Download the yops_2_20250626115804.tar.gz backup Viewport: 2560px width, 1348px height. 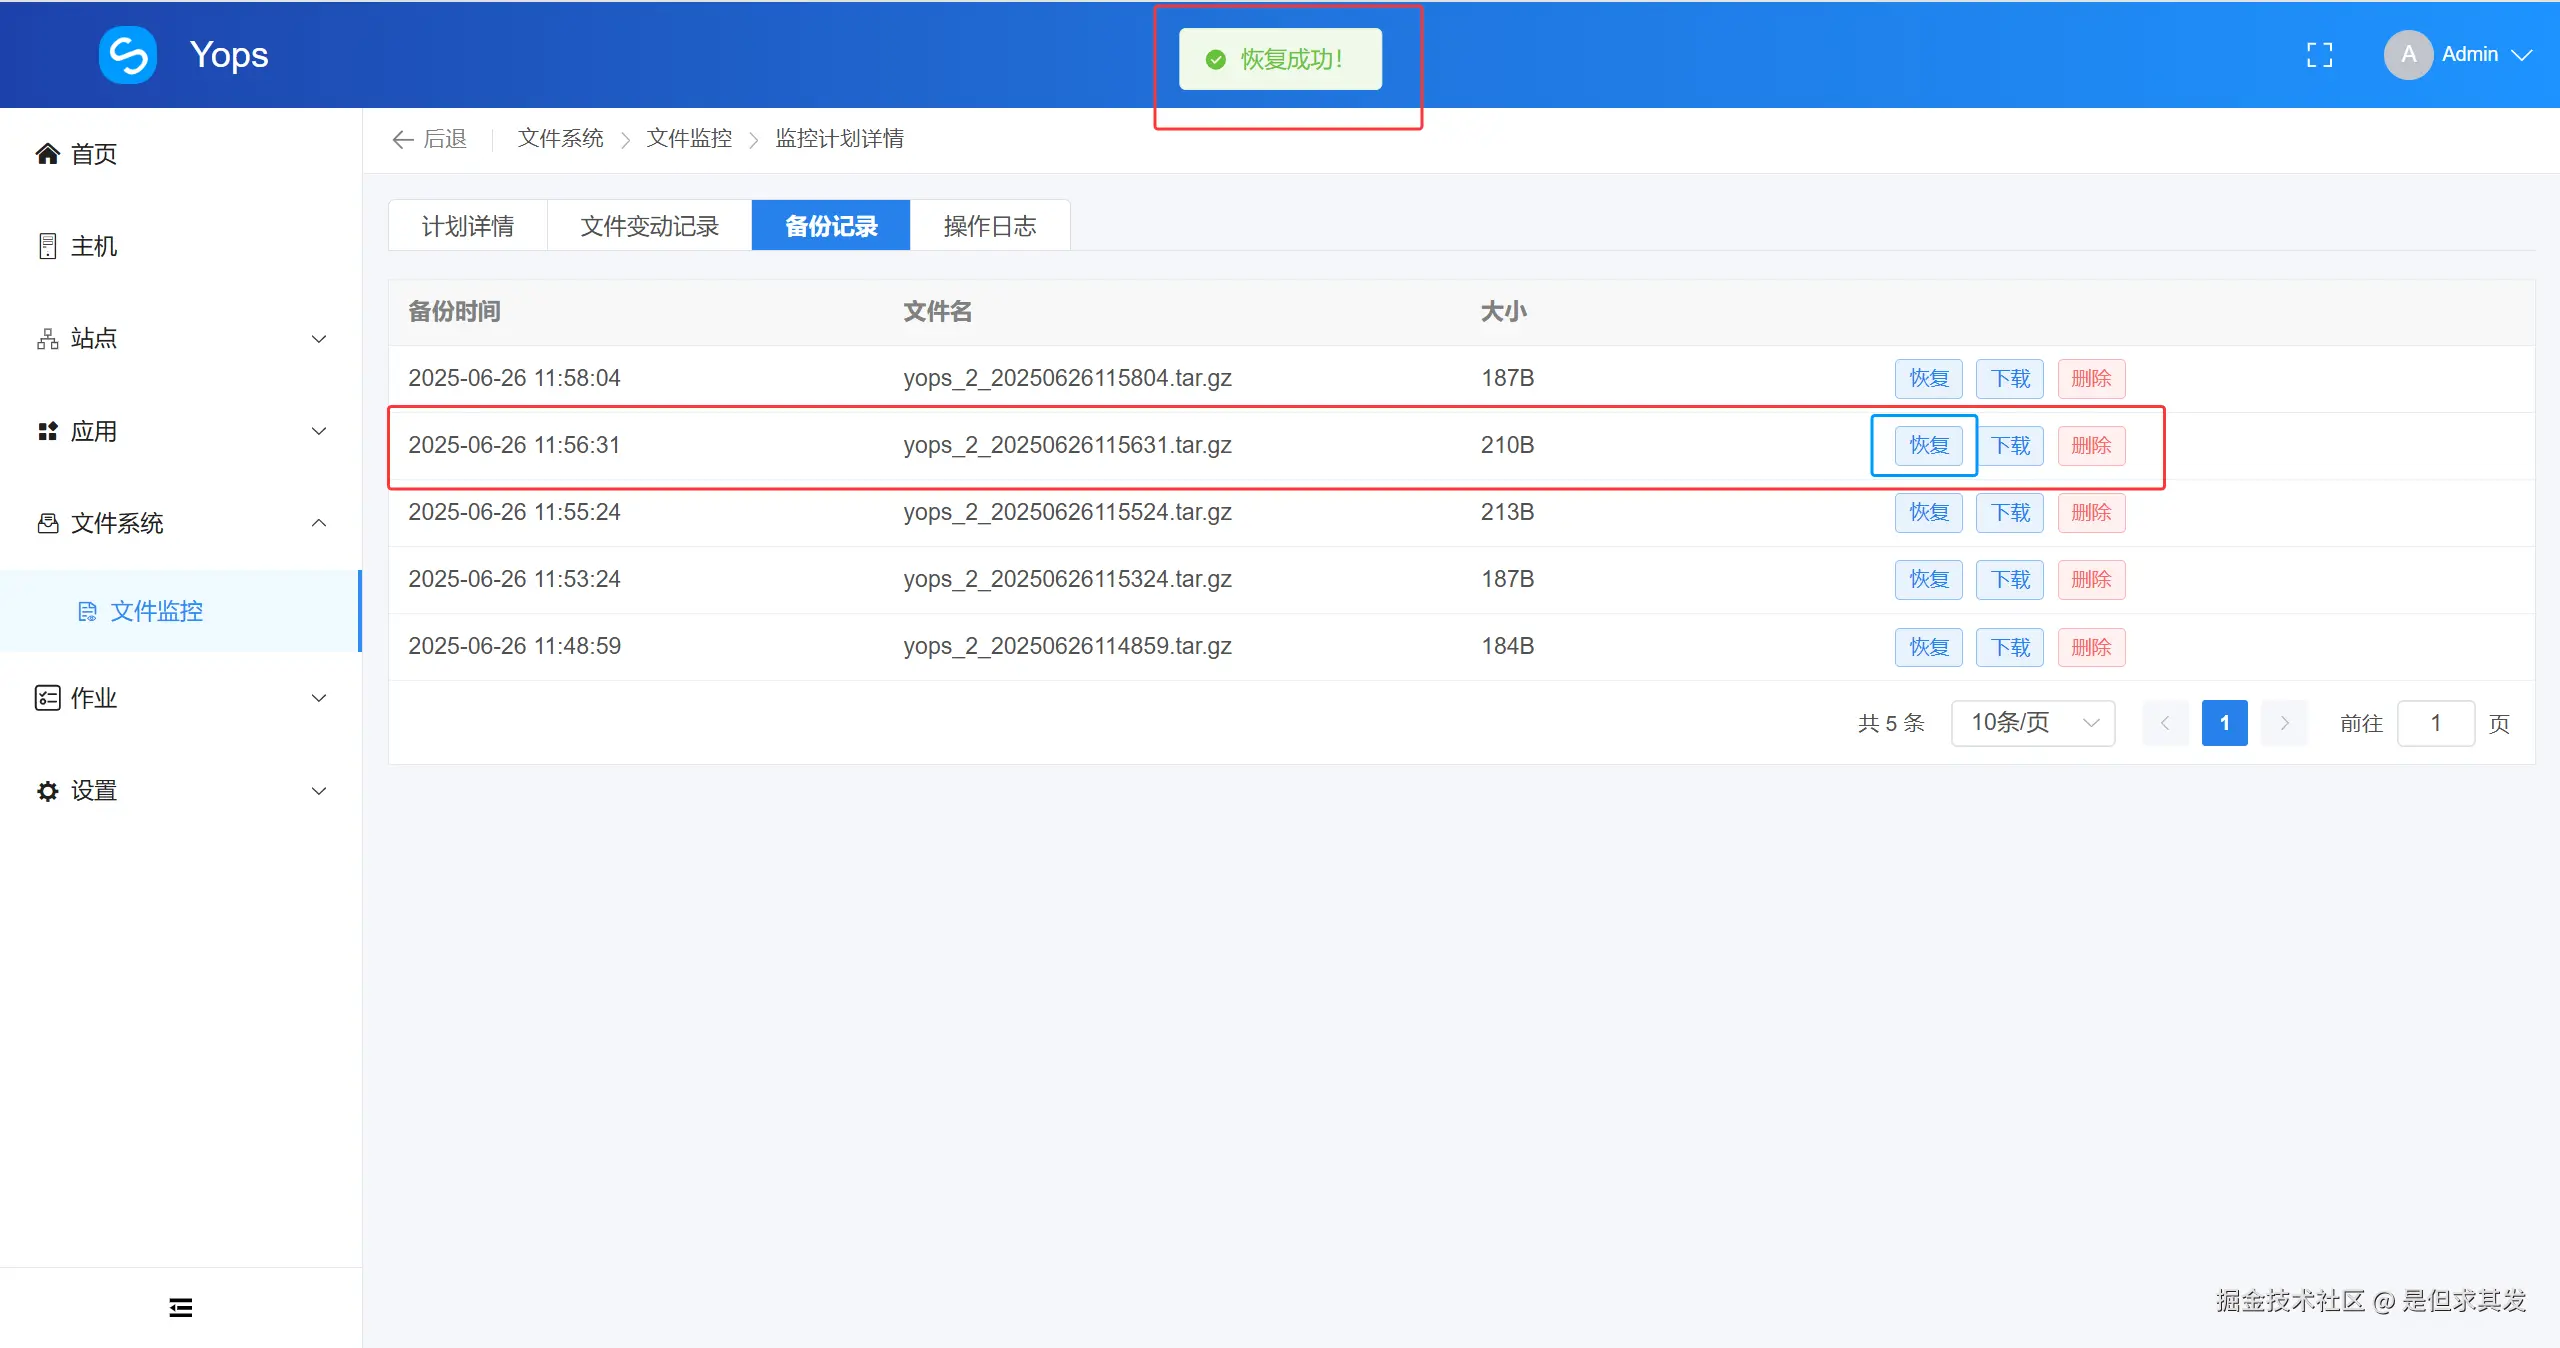click(x=2009, y=378)
